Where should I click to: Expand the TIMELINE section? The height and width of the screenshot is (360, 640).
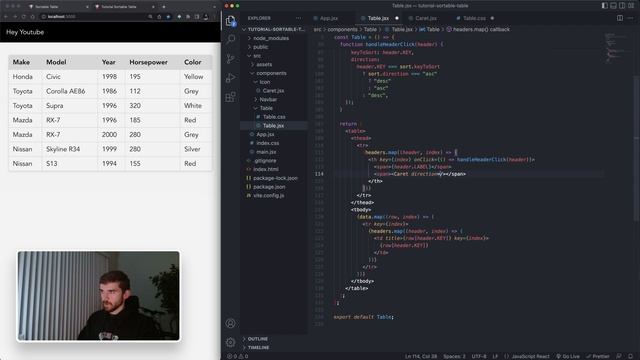258,347
